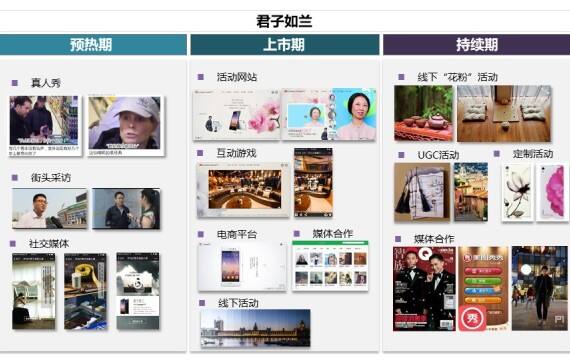Select the 持续期 header banner

coord(476,45)
